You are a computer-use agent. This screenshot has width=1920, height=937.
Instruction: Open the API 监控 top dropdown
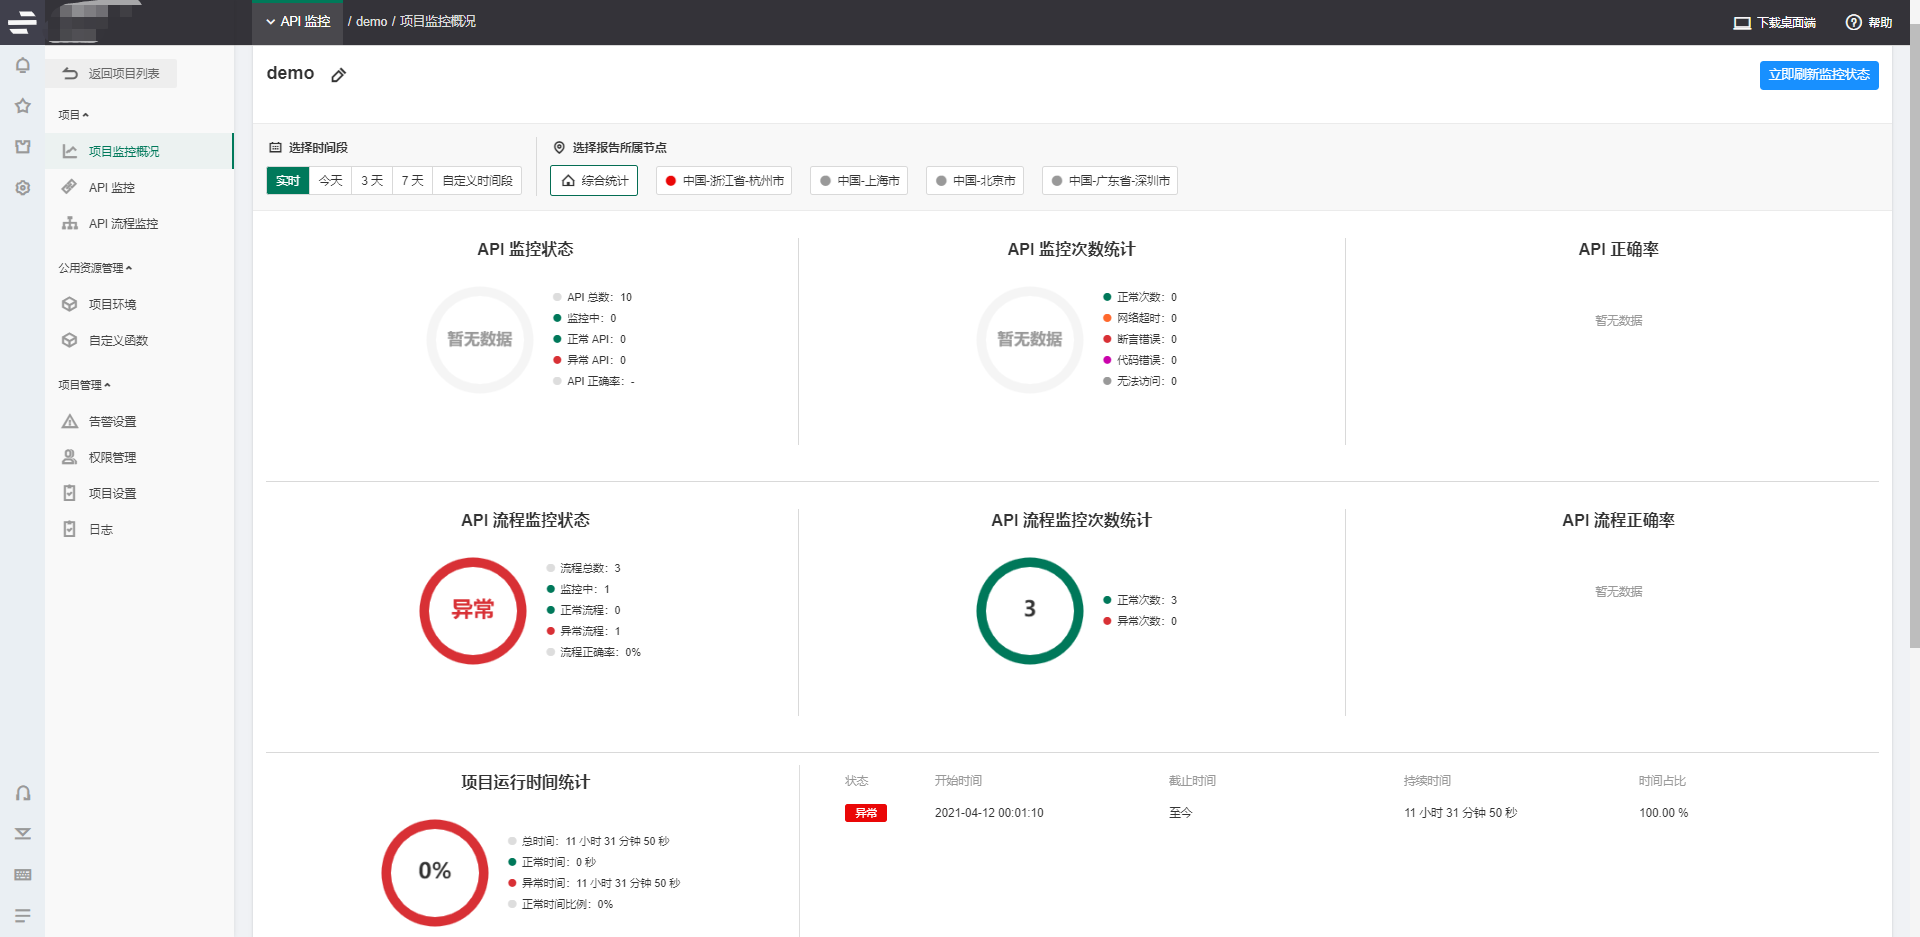click(x=297, y=21)
